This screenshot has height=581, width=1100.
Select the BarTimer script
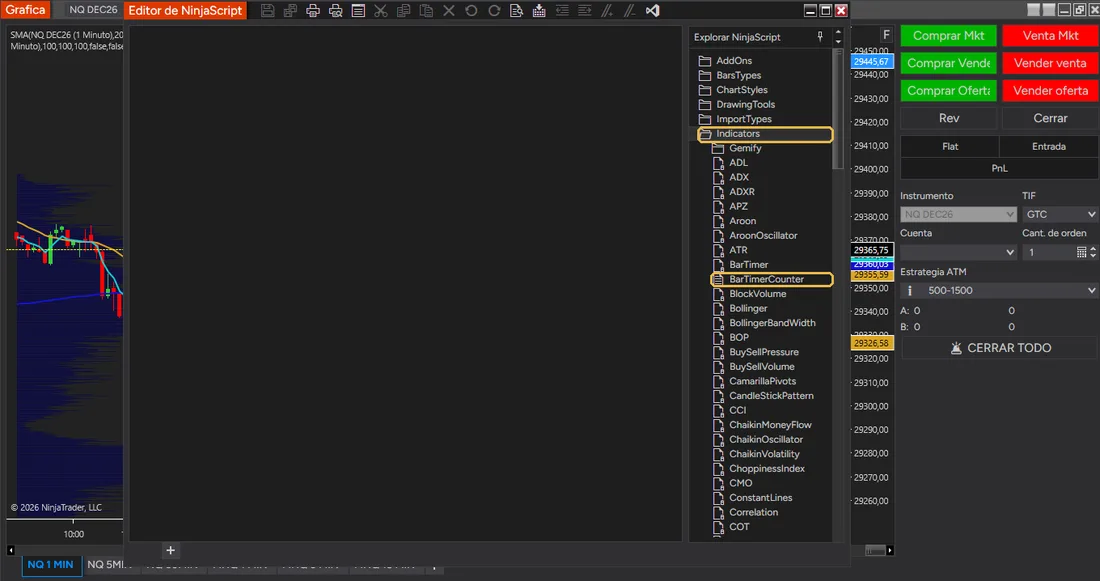(x=749, y=265)
